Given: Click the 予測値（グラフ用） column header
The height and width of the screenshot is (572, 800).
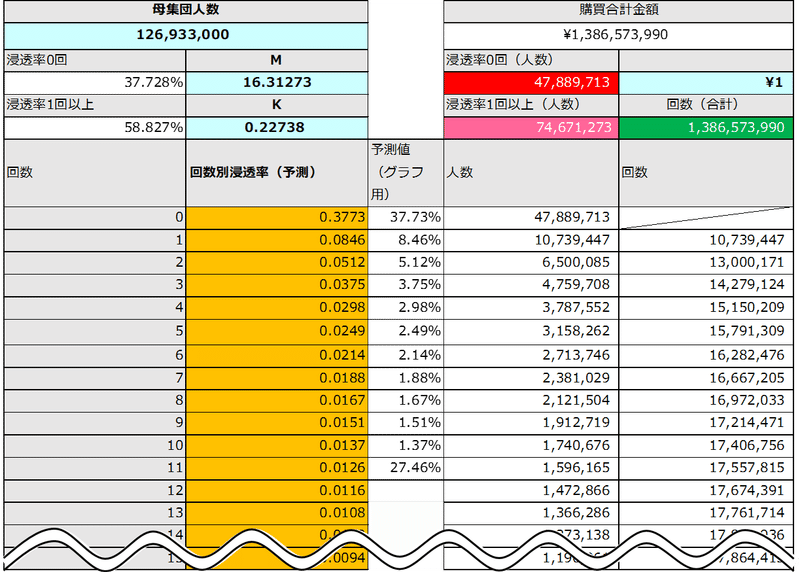Looking at the screenshot, I should pyautogui.click(x=406, y=173).
